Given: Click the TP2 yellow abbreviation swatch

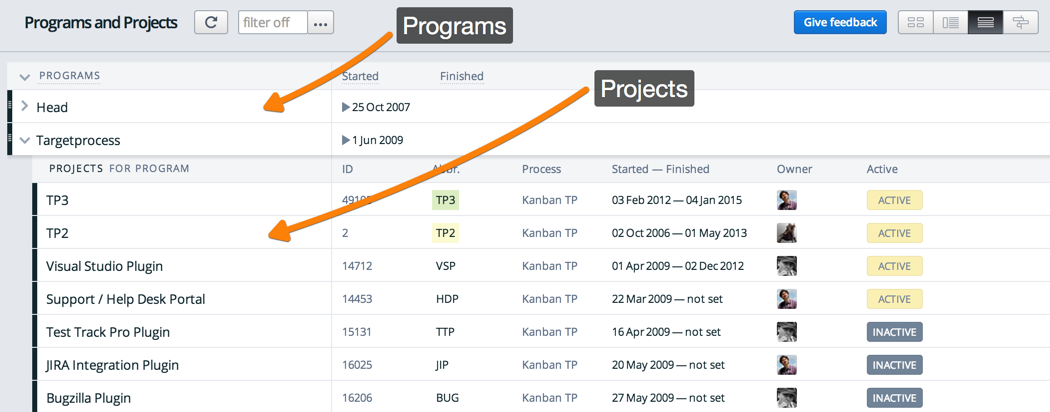Looking at the screenshot, I should click(x=445, y=233).
